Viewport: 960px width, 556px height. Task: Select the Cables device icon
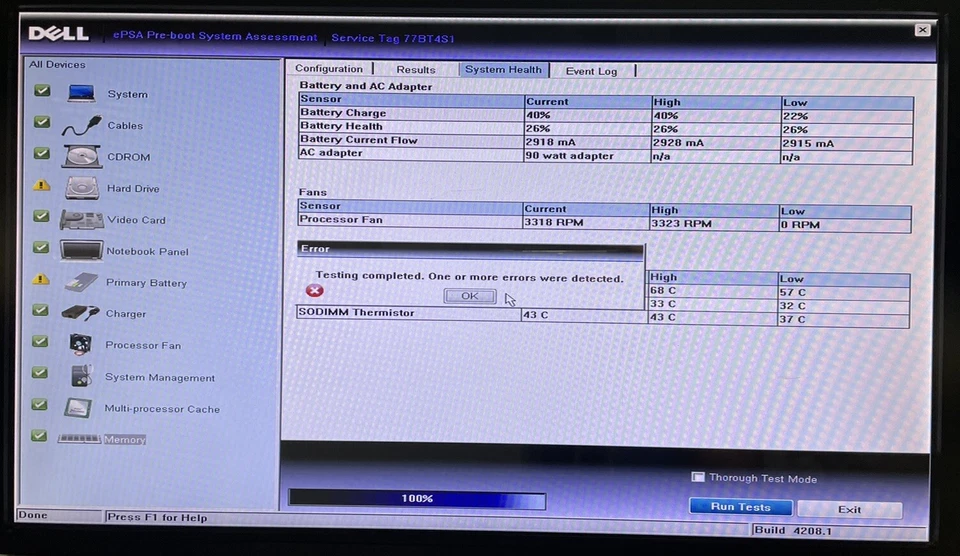[x=81, y=125]
